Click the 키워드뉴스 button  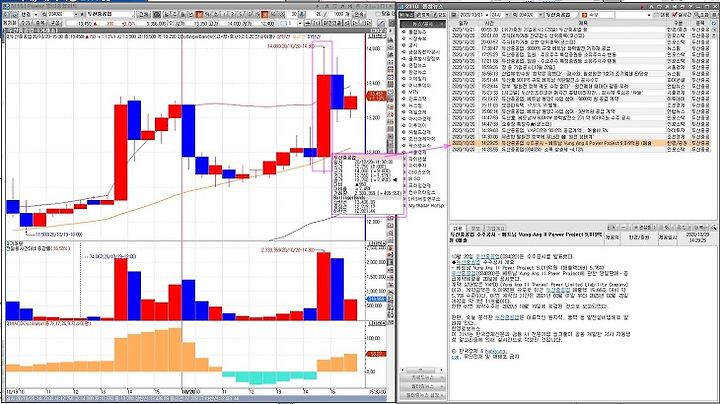[422, 377]
